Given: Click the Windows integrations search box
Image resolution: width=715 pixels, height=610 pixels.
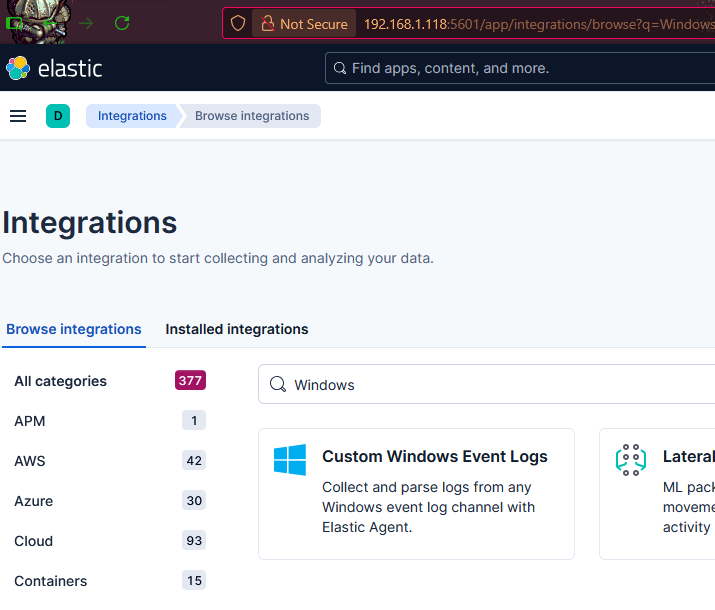Looking at the screenshot, I should click(487, 384).
